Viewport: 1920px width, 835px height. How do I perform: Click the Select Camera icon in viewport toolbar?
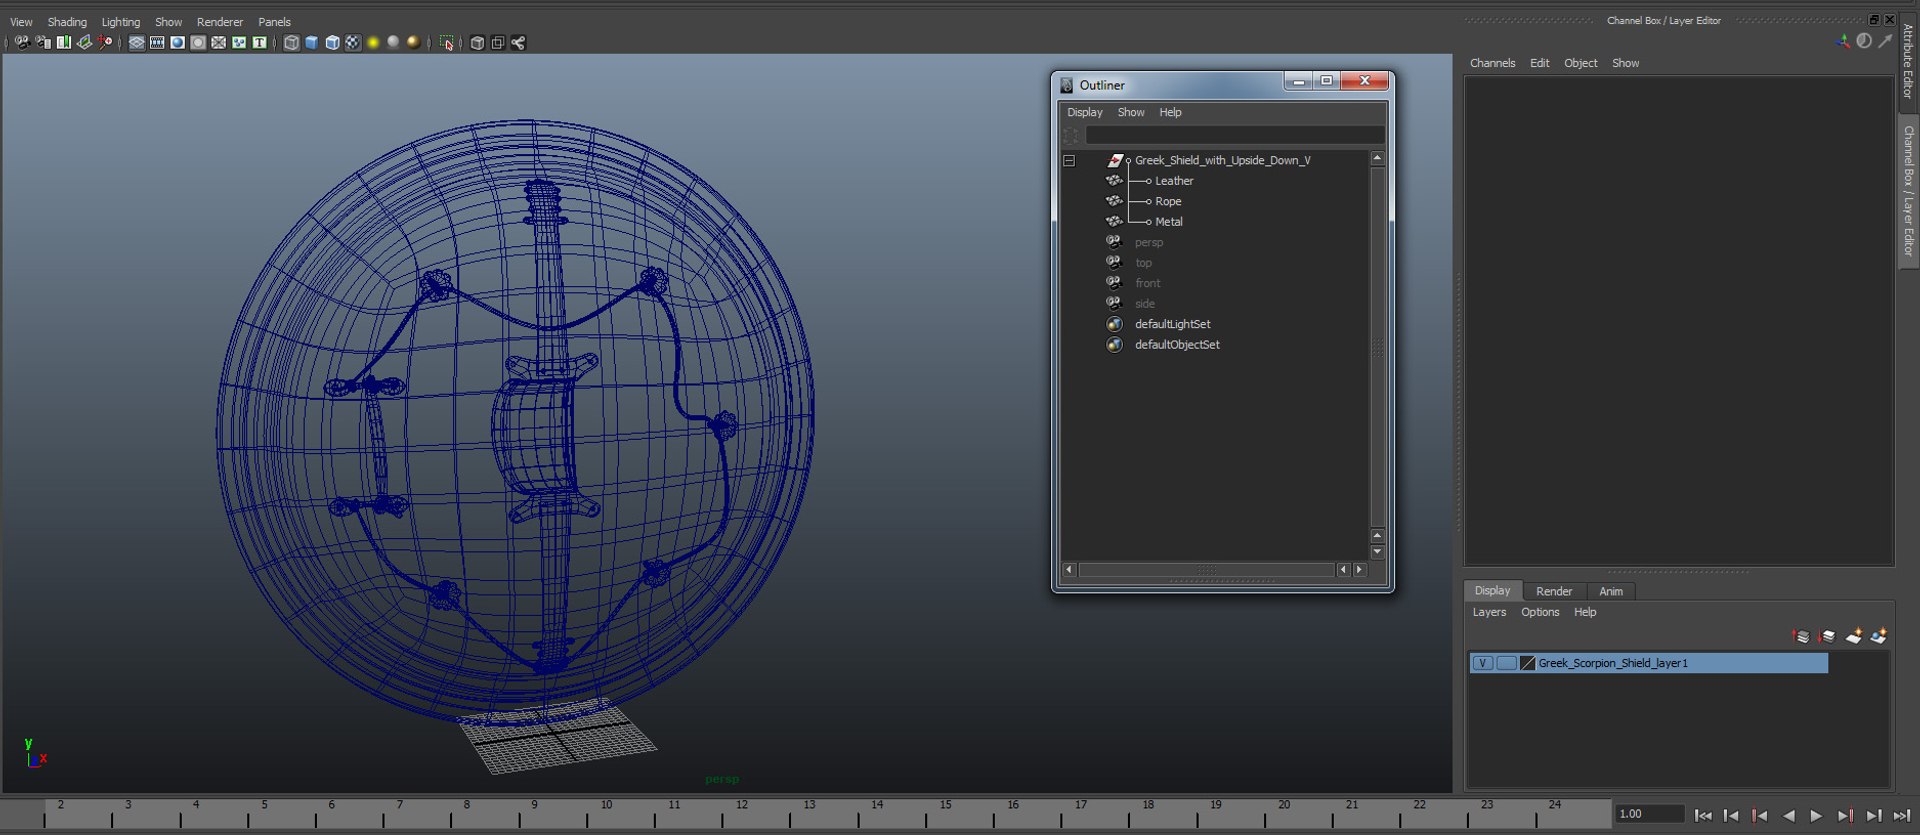22,43
